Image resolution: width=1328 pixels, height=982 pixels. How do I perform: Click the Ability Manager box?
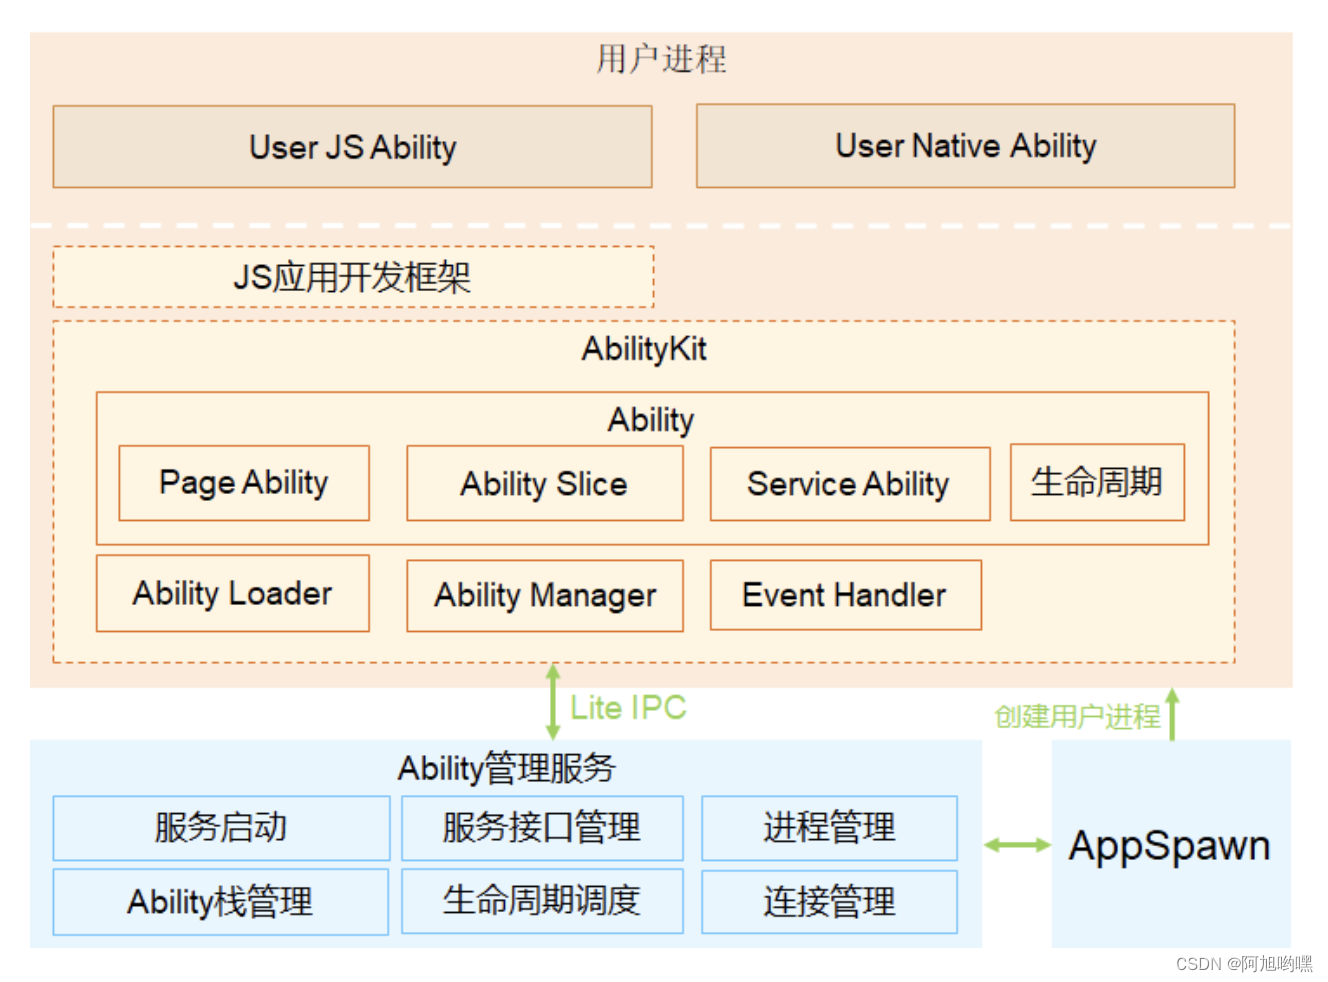click(545, 596)
